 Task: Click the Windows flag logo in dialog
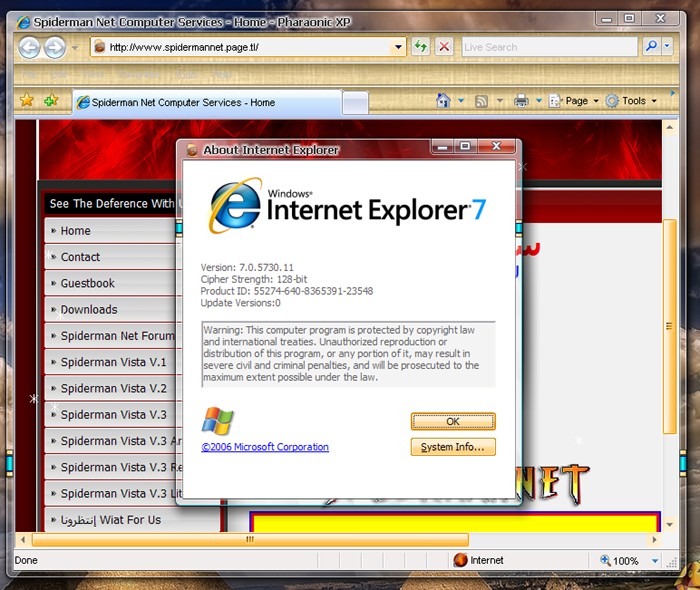click(x=217, y=421)
